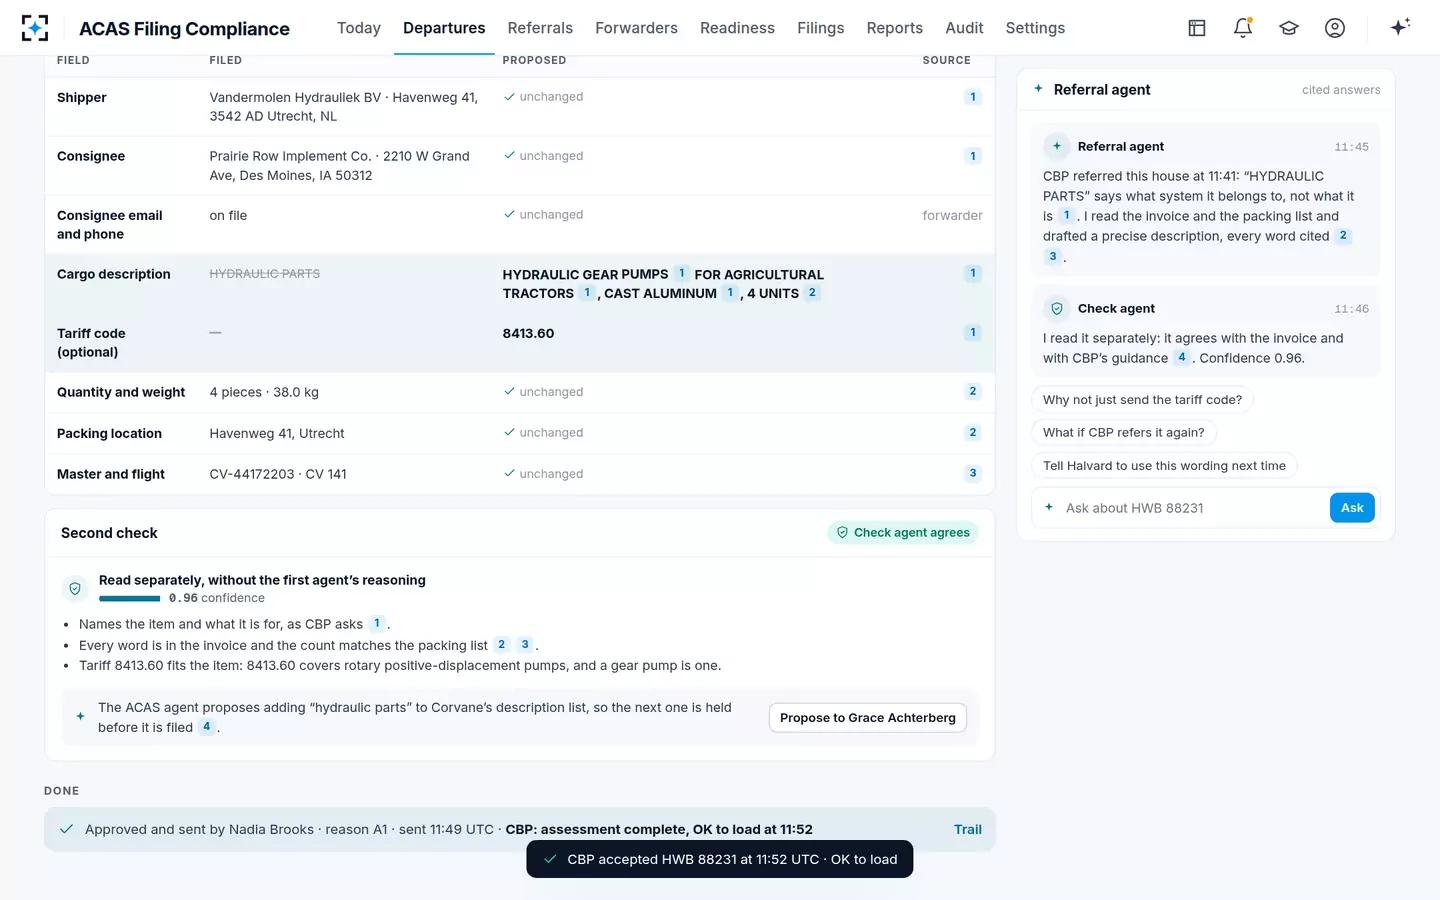Open the layout panel icon in header
This screenshot has height=900, width=1440.
1197,28
